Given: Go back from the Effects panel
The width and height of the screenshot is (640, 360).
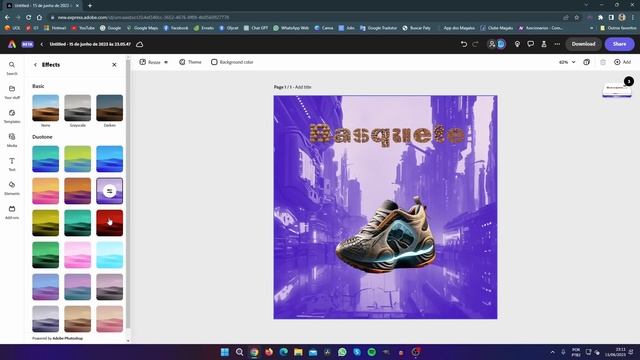Looking at the screenshot, I should pyautogui.click(x=35, y=65).
